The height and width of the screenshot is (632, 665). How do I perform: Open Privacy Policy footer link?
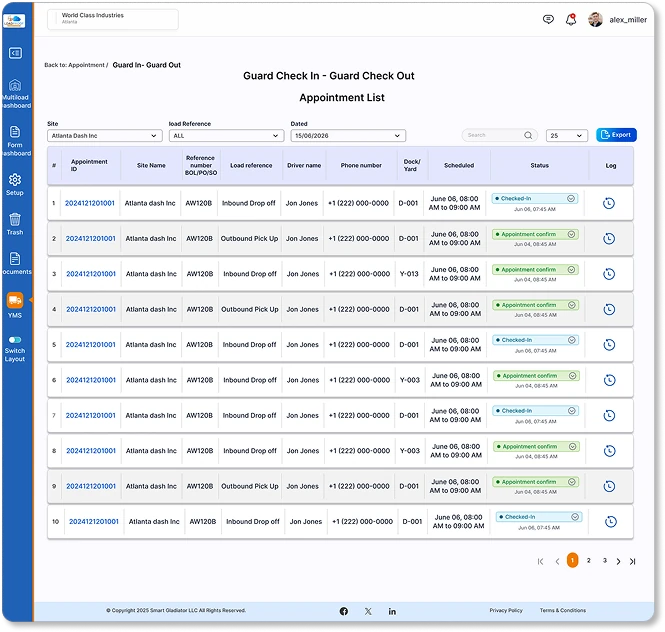[506, 610]
